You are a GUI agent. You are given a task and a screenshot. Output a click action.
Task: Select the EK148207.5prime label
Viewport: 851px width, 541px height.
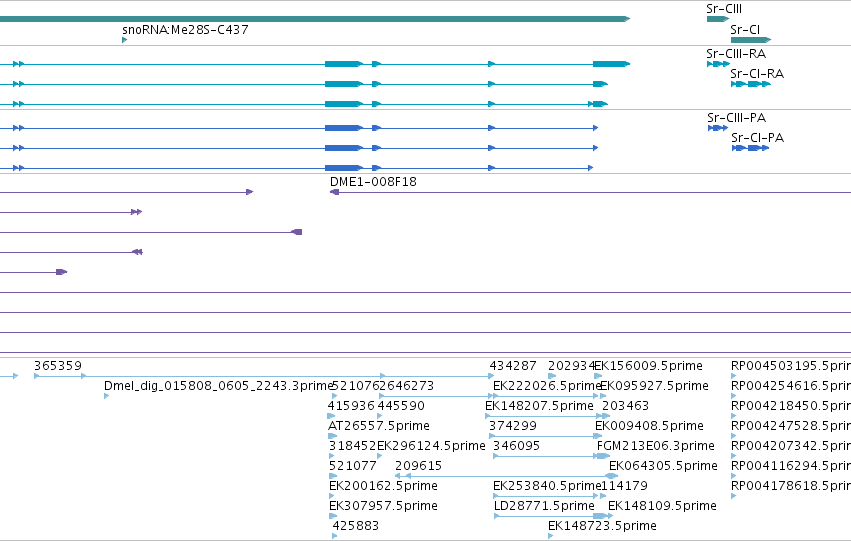pos(539,406)
